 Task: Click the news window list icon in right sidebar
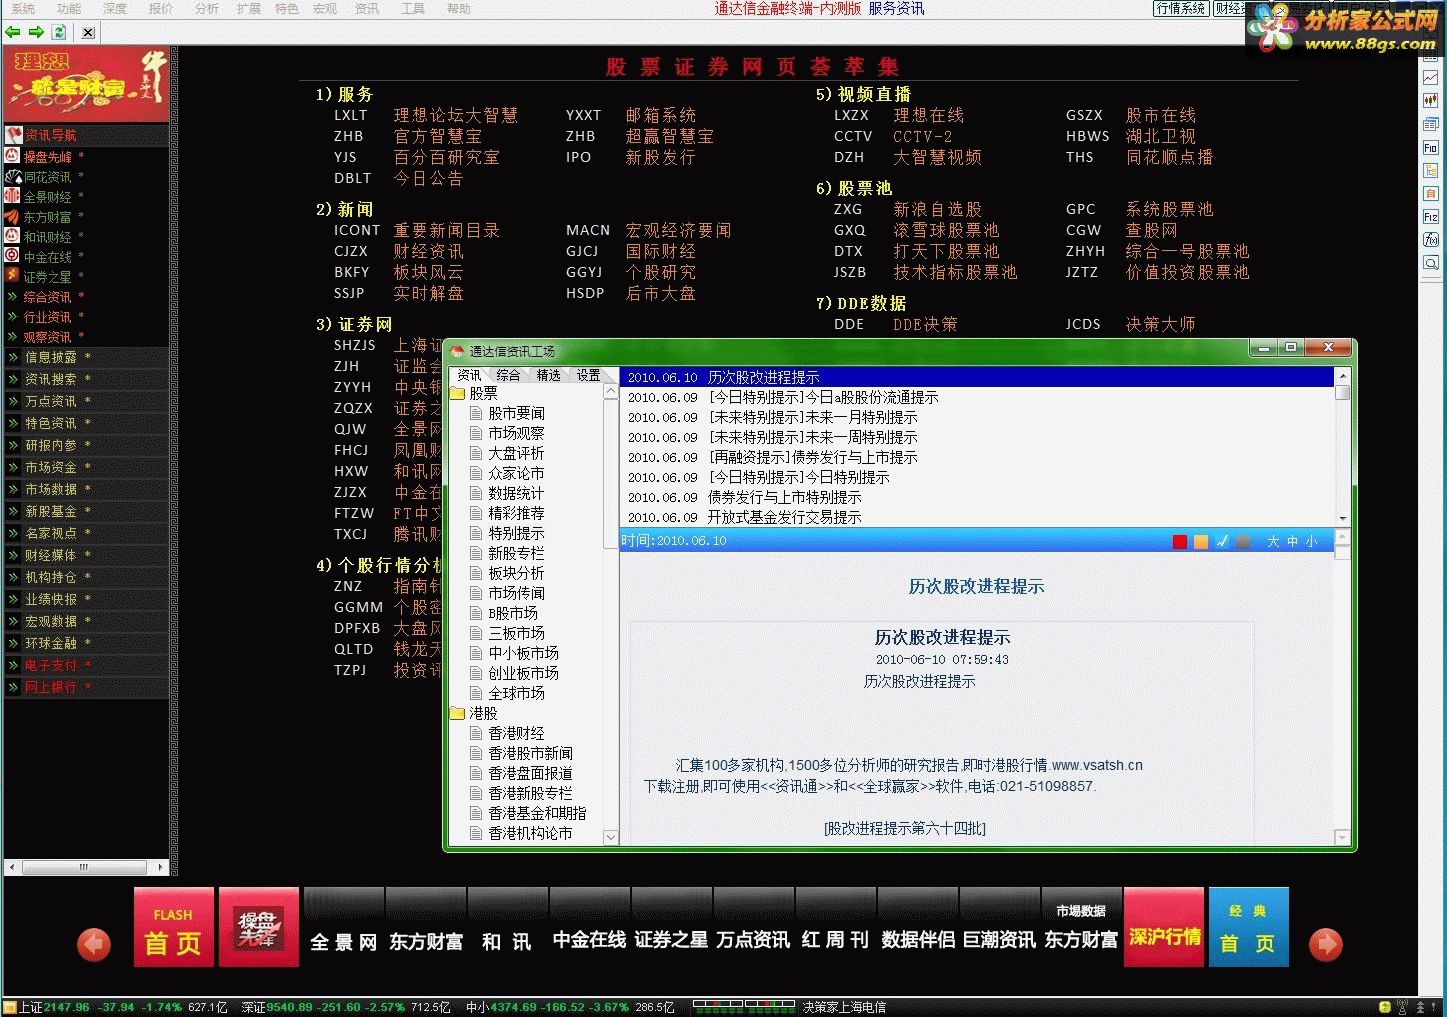(x=1431, y=124)
